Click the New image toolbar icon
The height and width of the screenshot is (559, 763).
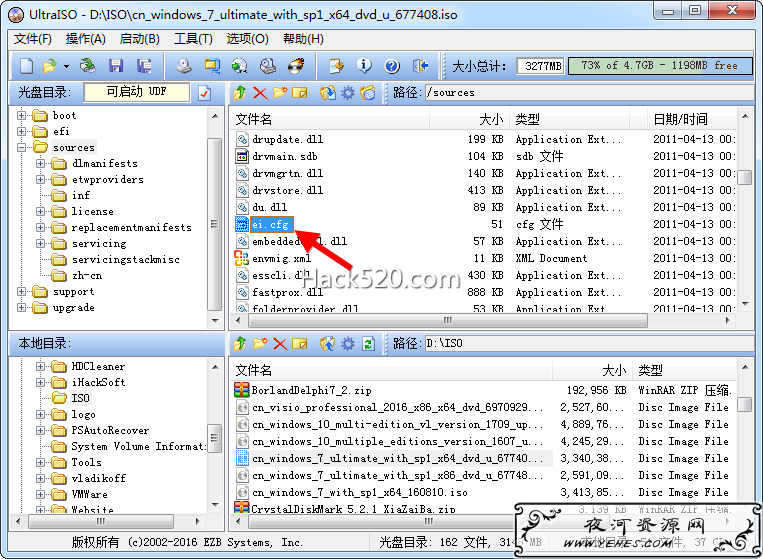pyautogui.click(x=26, y=66)
